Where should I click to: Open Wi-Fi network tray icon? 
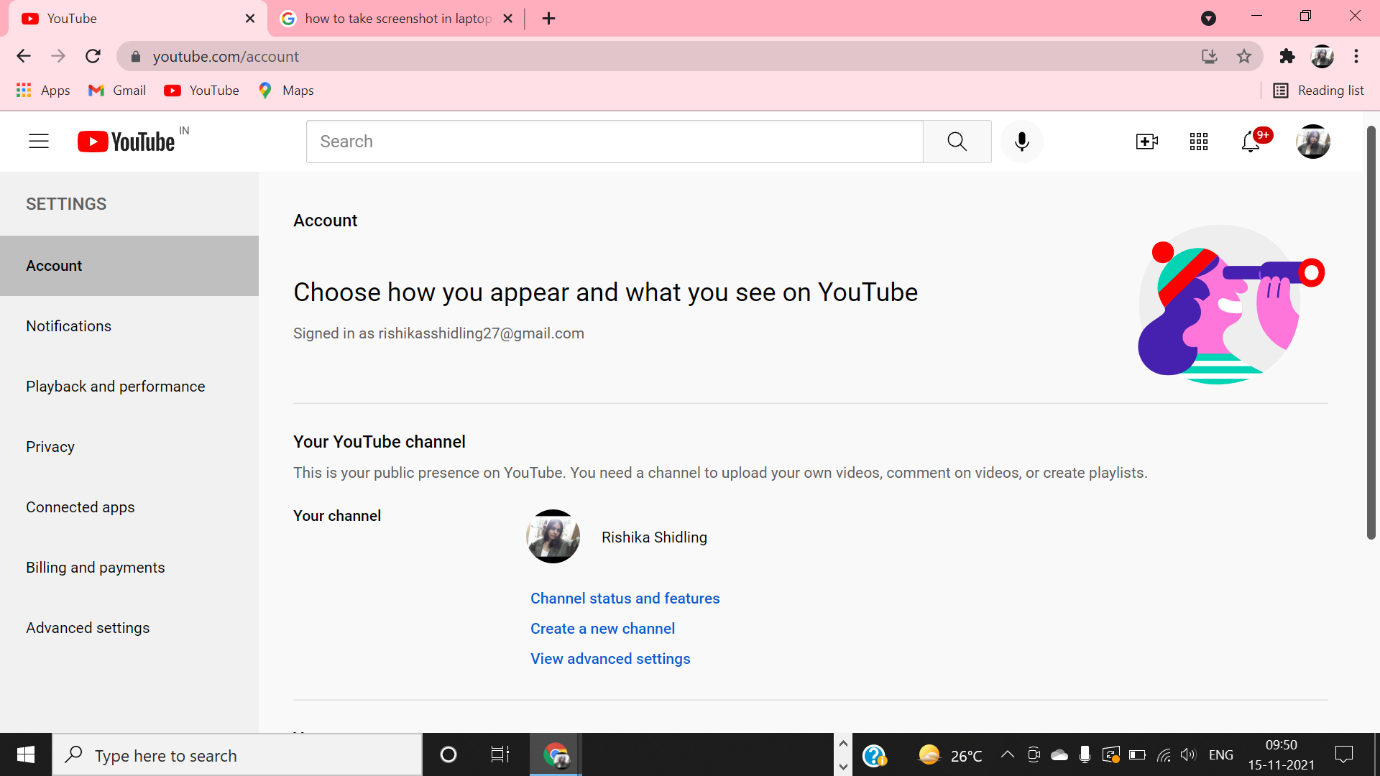1163,755
